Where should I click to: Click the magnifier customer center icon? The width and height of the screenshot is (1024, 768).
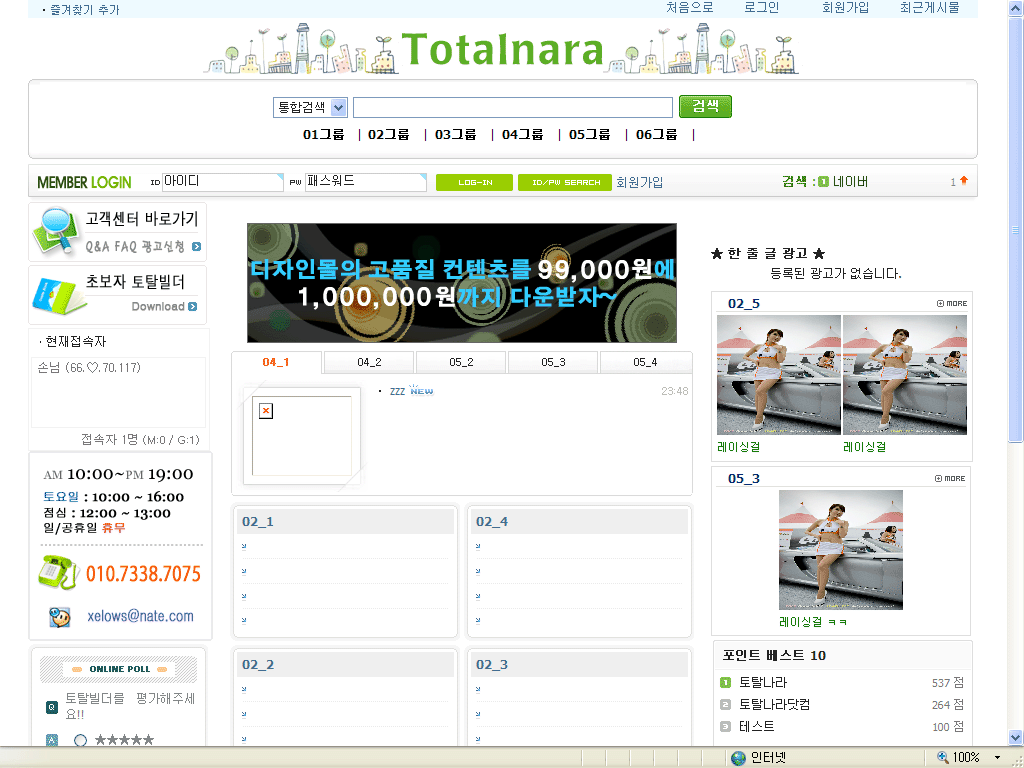click(56, 230)
